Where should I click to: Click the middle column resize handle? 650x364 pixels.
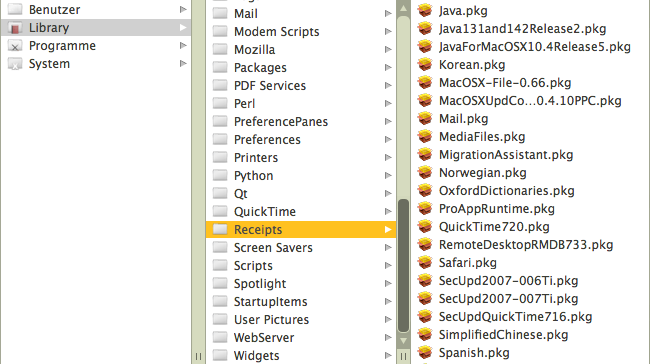[403, 356]
